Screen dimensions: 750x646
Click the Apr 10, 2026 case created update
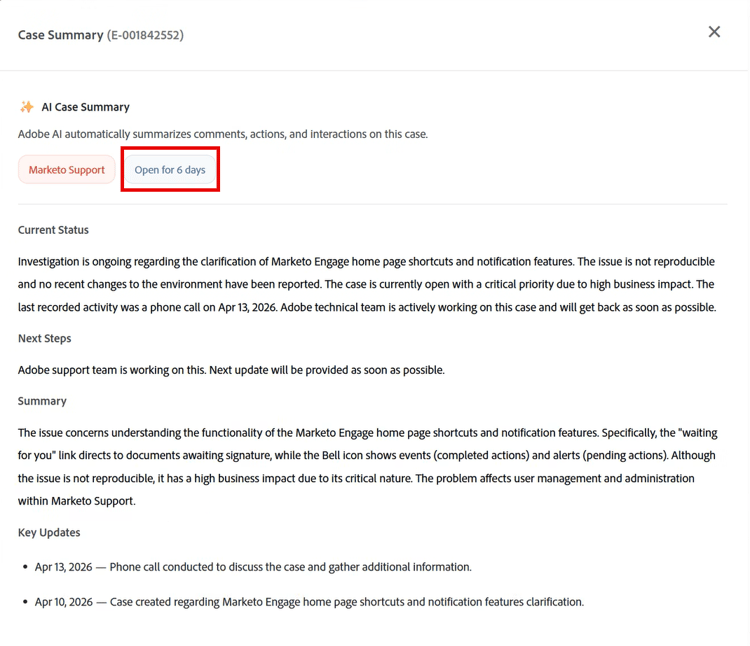coord(309,602)
